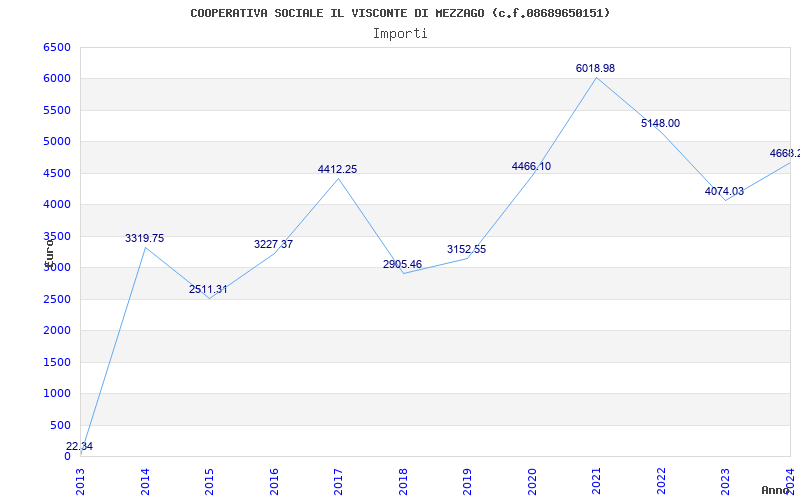Select the 3152.55 data label
800x500 pixels.
click(x=466, y=249)
